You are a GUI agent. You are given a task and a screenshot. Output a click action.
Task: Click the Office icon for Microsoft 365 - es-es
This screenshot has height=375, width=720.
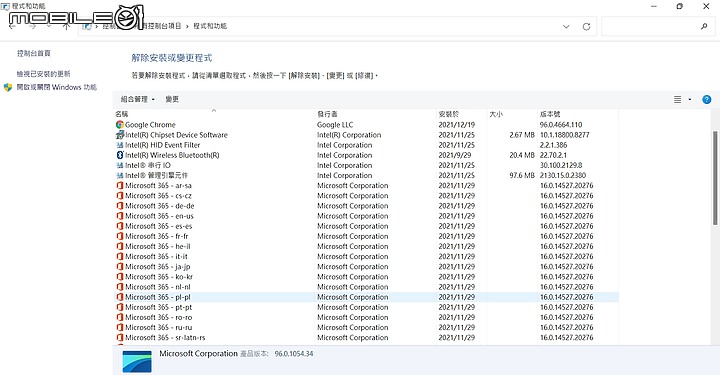pyautogui.click(x=120, y=226)
